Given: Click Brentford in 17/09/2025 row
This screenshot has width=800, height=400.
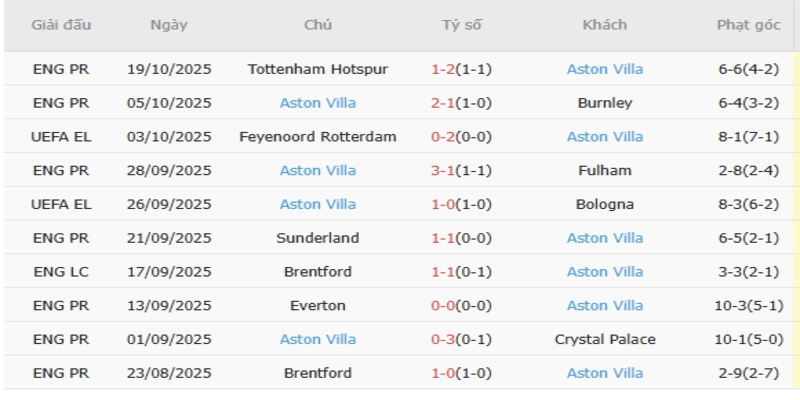Looking at the screenshot, I should (318, 272).
